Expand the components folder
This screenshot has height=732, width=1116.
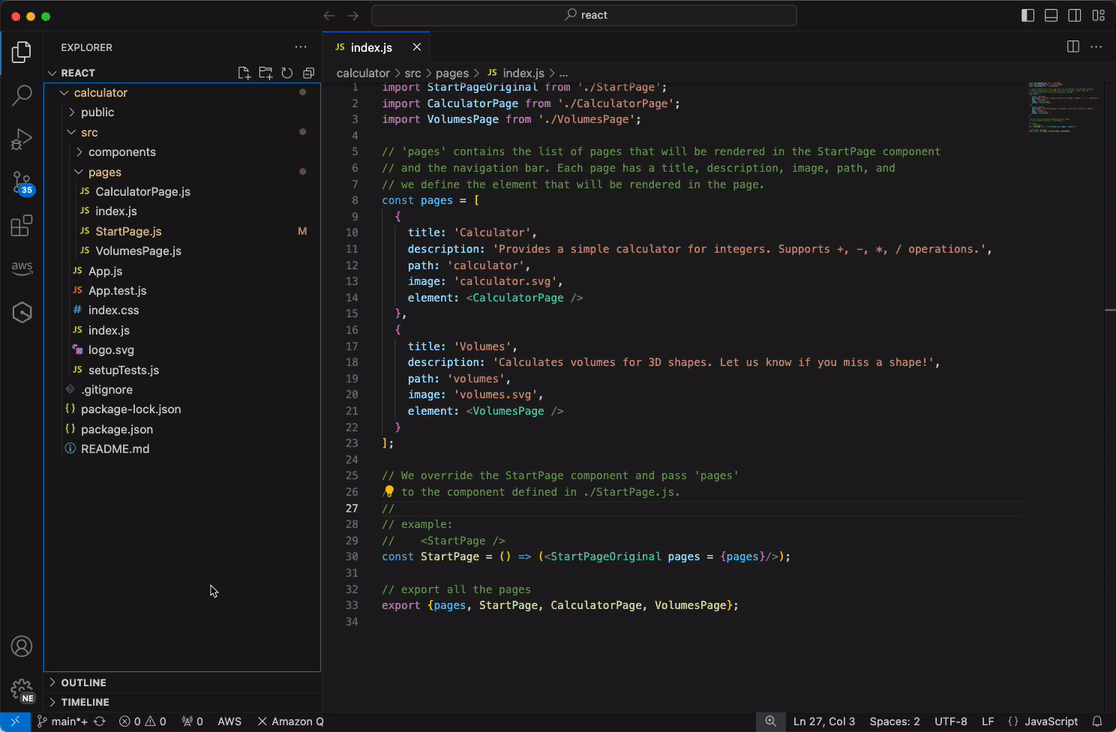coord(79,152)
